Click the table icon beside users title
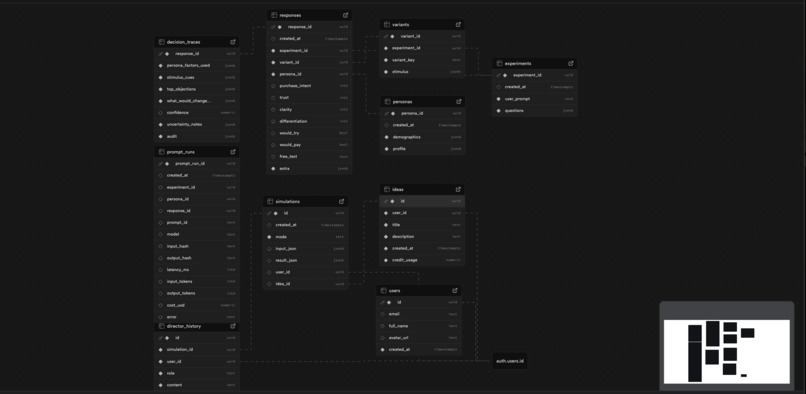Screen dimensions: 806x394 click(383, 291)
